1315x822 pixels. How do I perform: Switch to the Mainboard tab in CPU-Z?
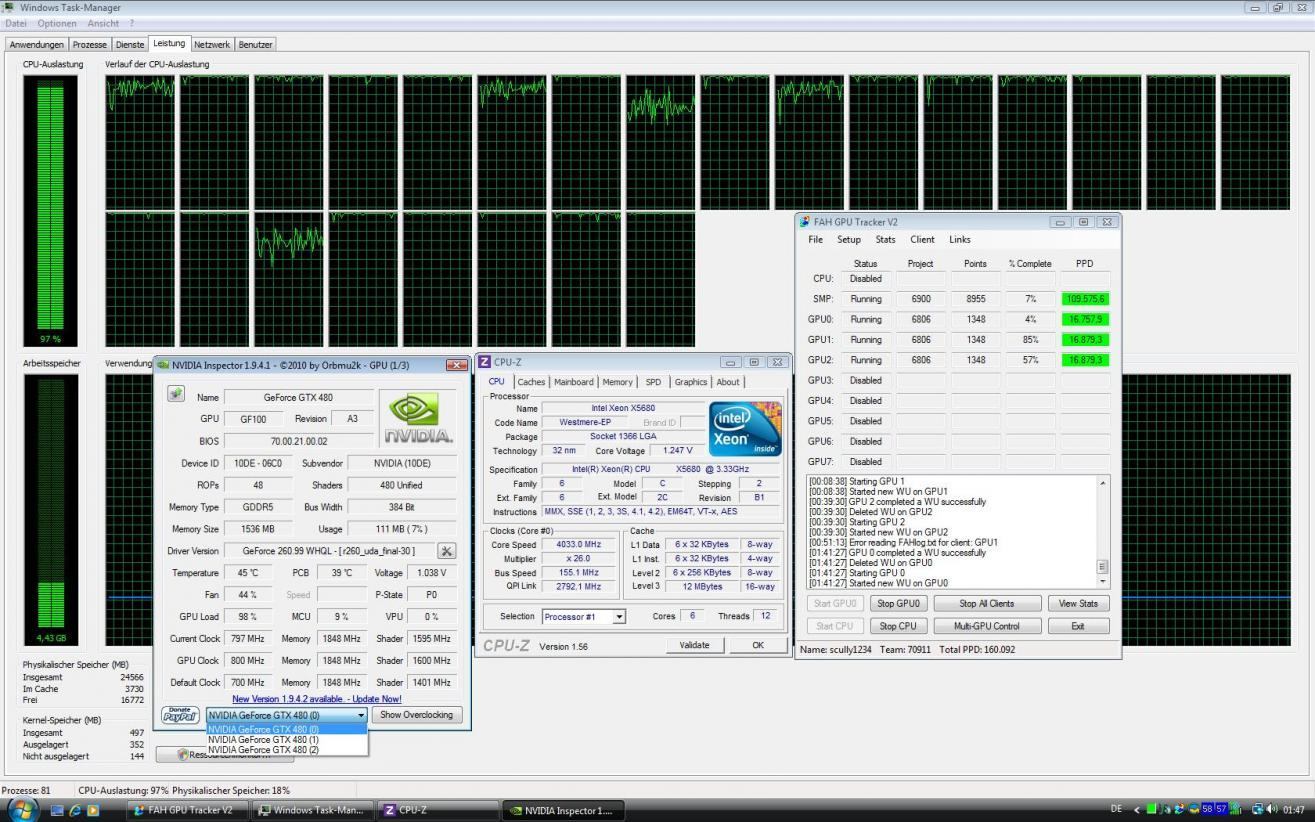click(574, 382)
